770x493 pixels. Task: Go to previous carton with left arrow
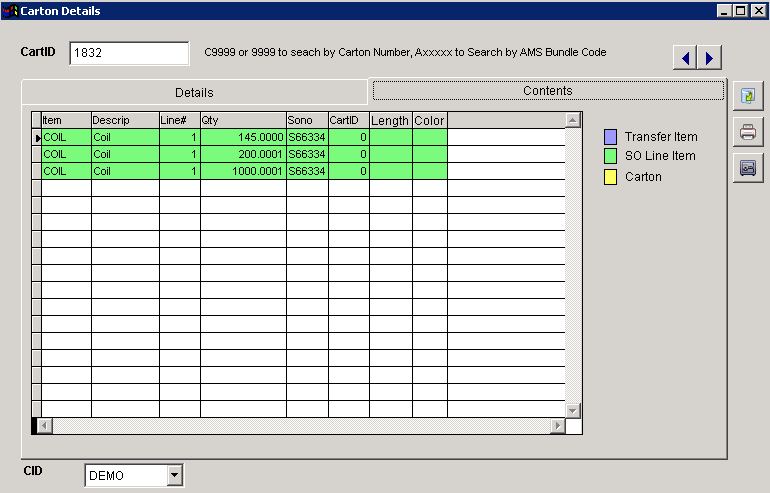point(686,58)
